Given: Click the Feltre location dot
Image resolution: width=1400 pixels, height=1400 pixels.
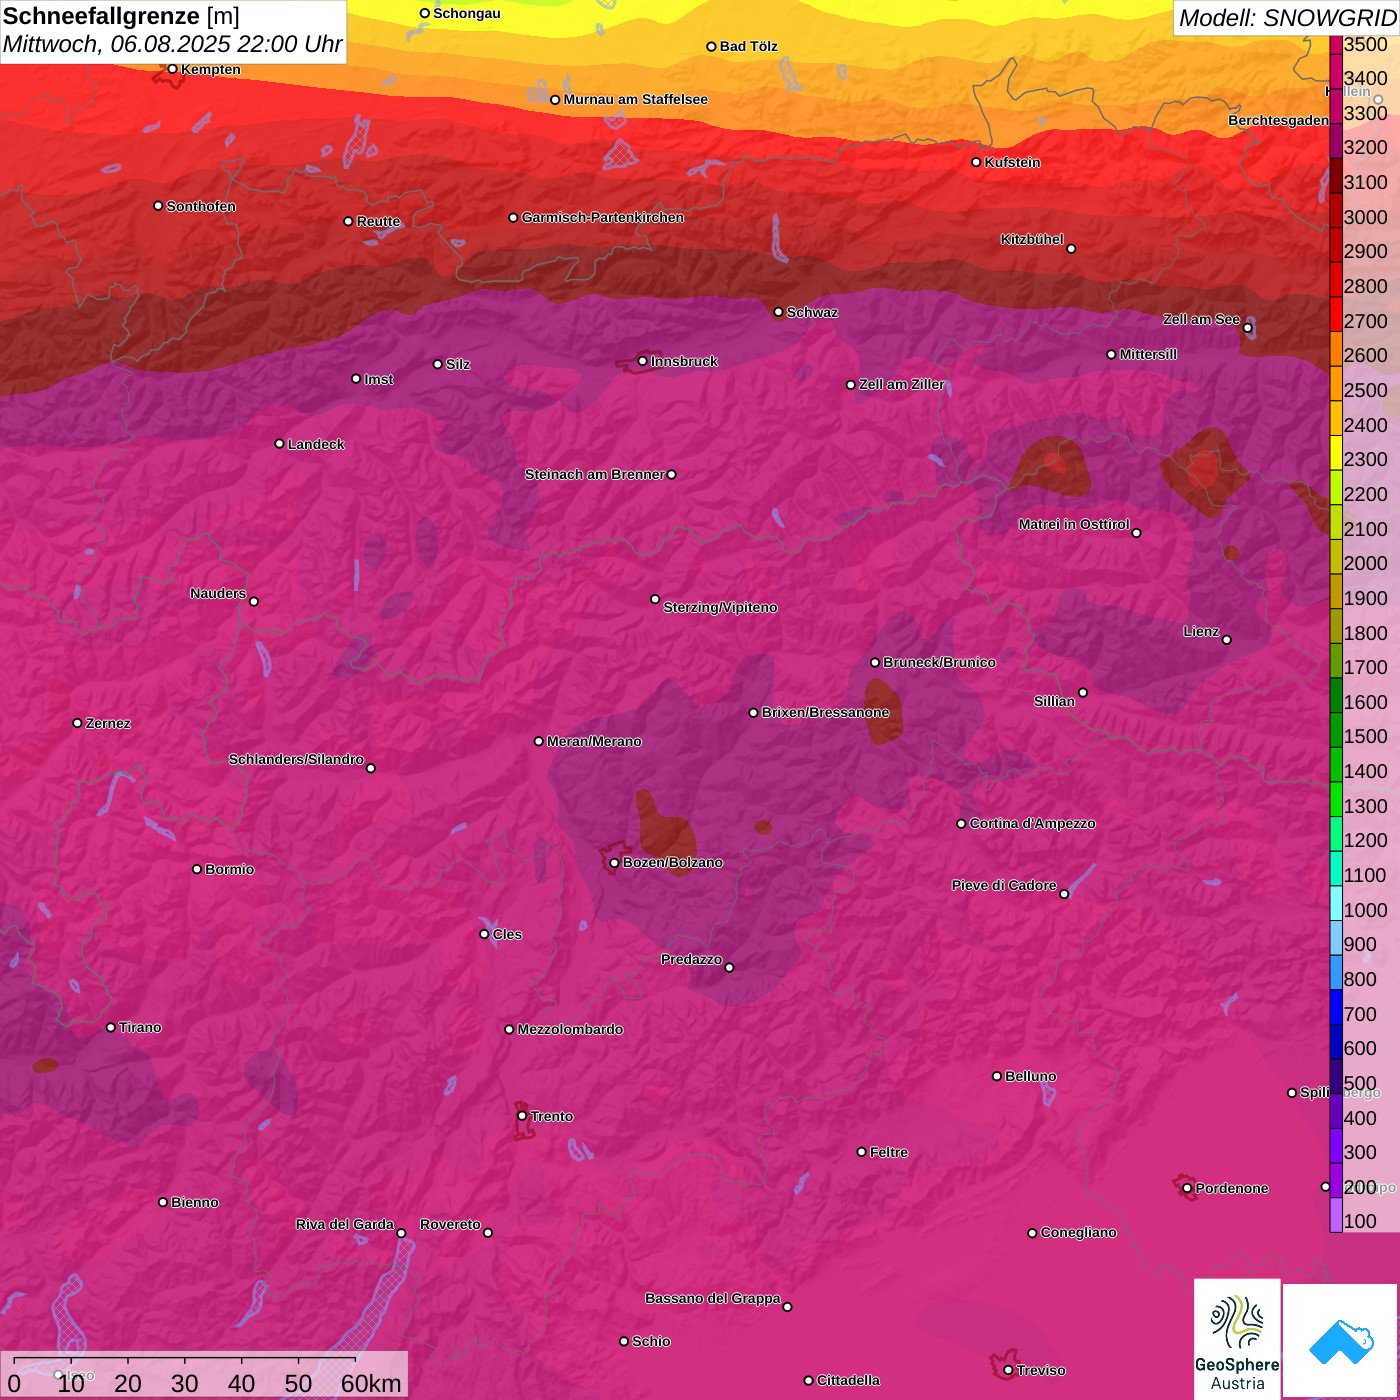Looking at the screenshot, I should point(862,1152).
